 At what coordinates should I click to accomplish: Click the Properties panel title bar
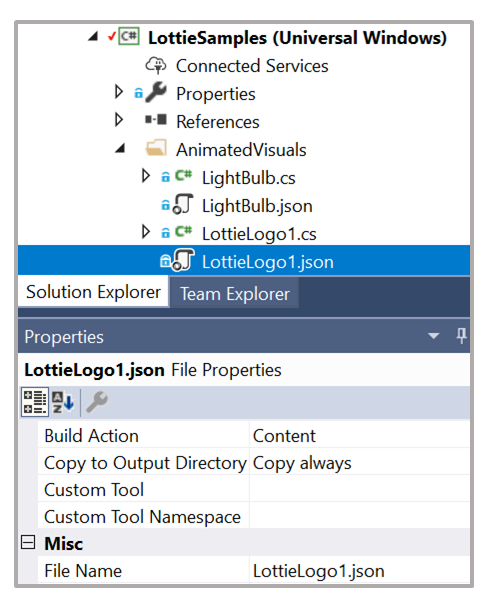coord(244,336)
